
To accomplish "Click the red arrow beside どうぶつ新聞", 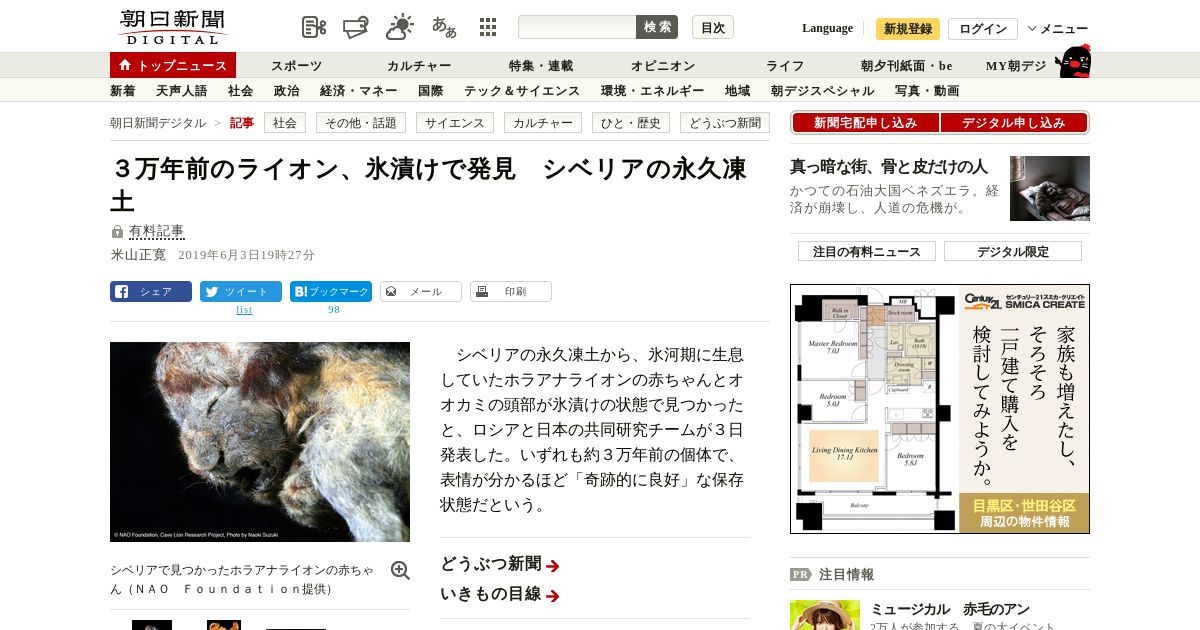I will click(x=553, y=566).
